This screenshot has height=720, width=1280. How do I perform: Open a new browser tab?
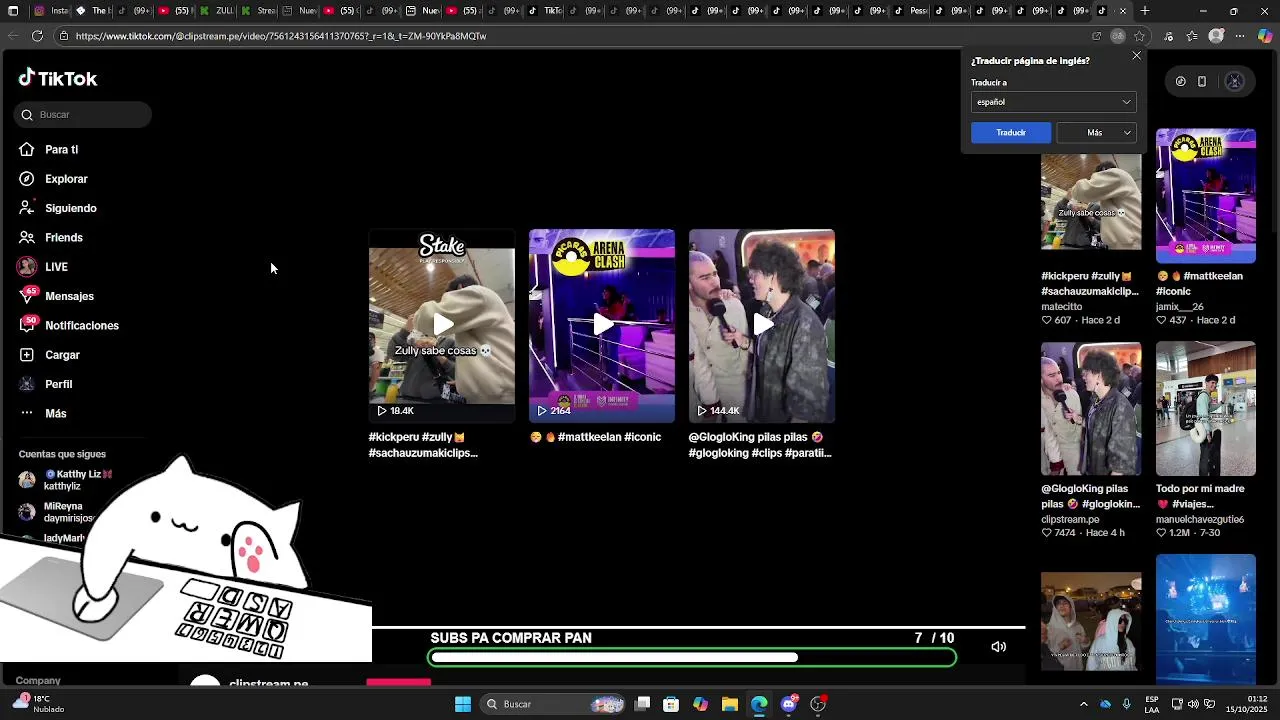[x=1145, y=11]
